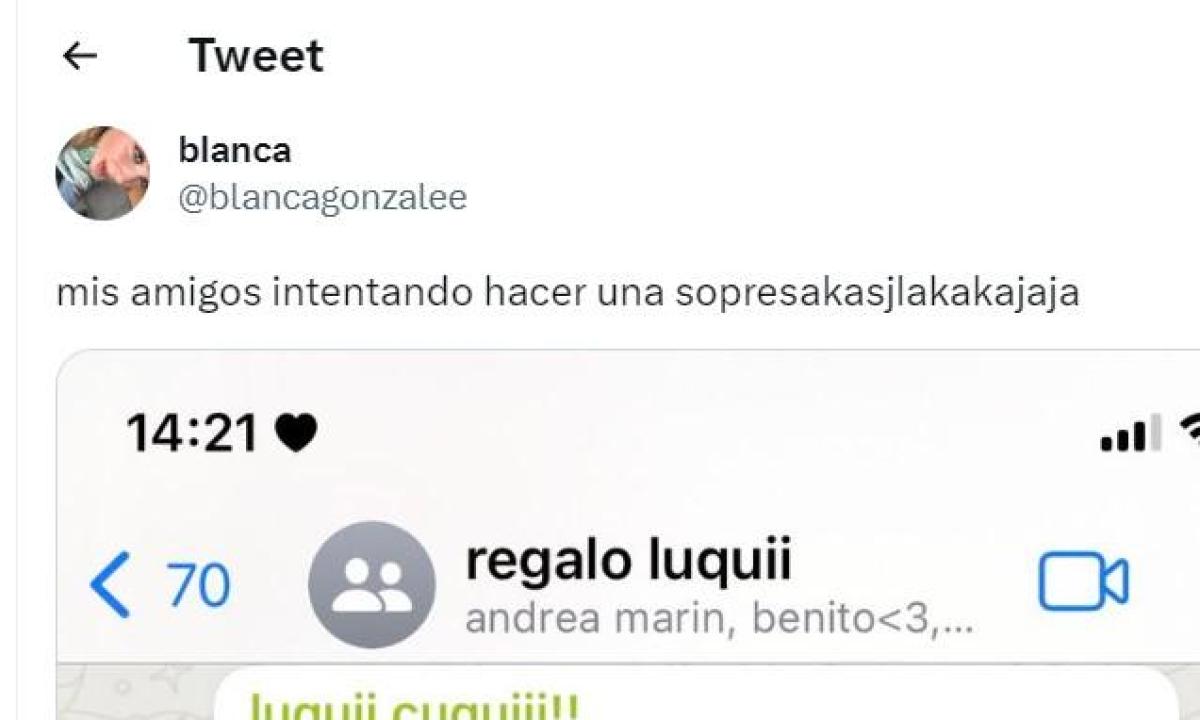
Task: Open the grey group avatar icon
Action: pos(372,584)
